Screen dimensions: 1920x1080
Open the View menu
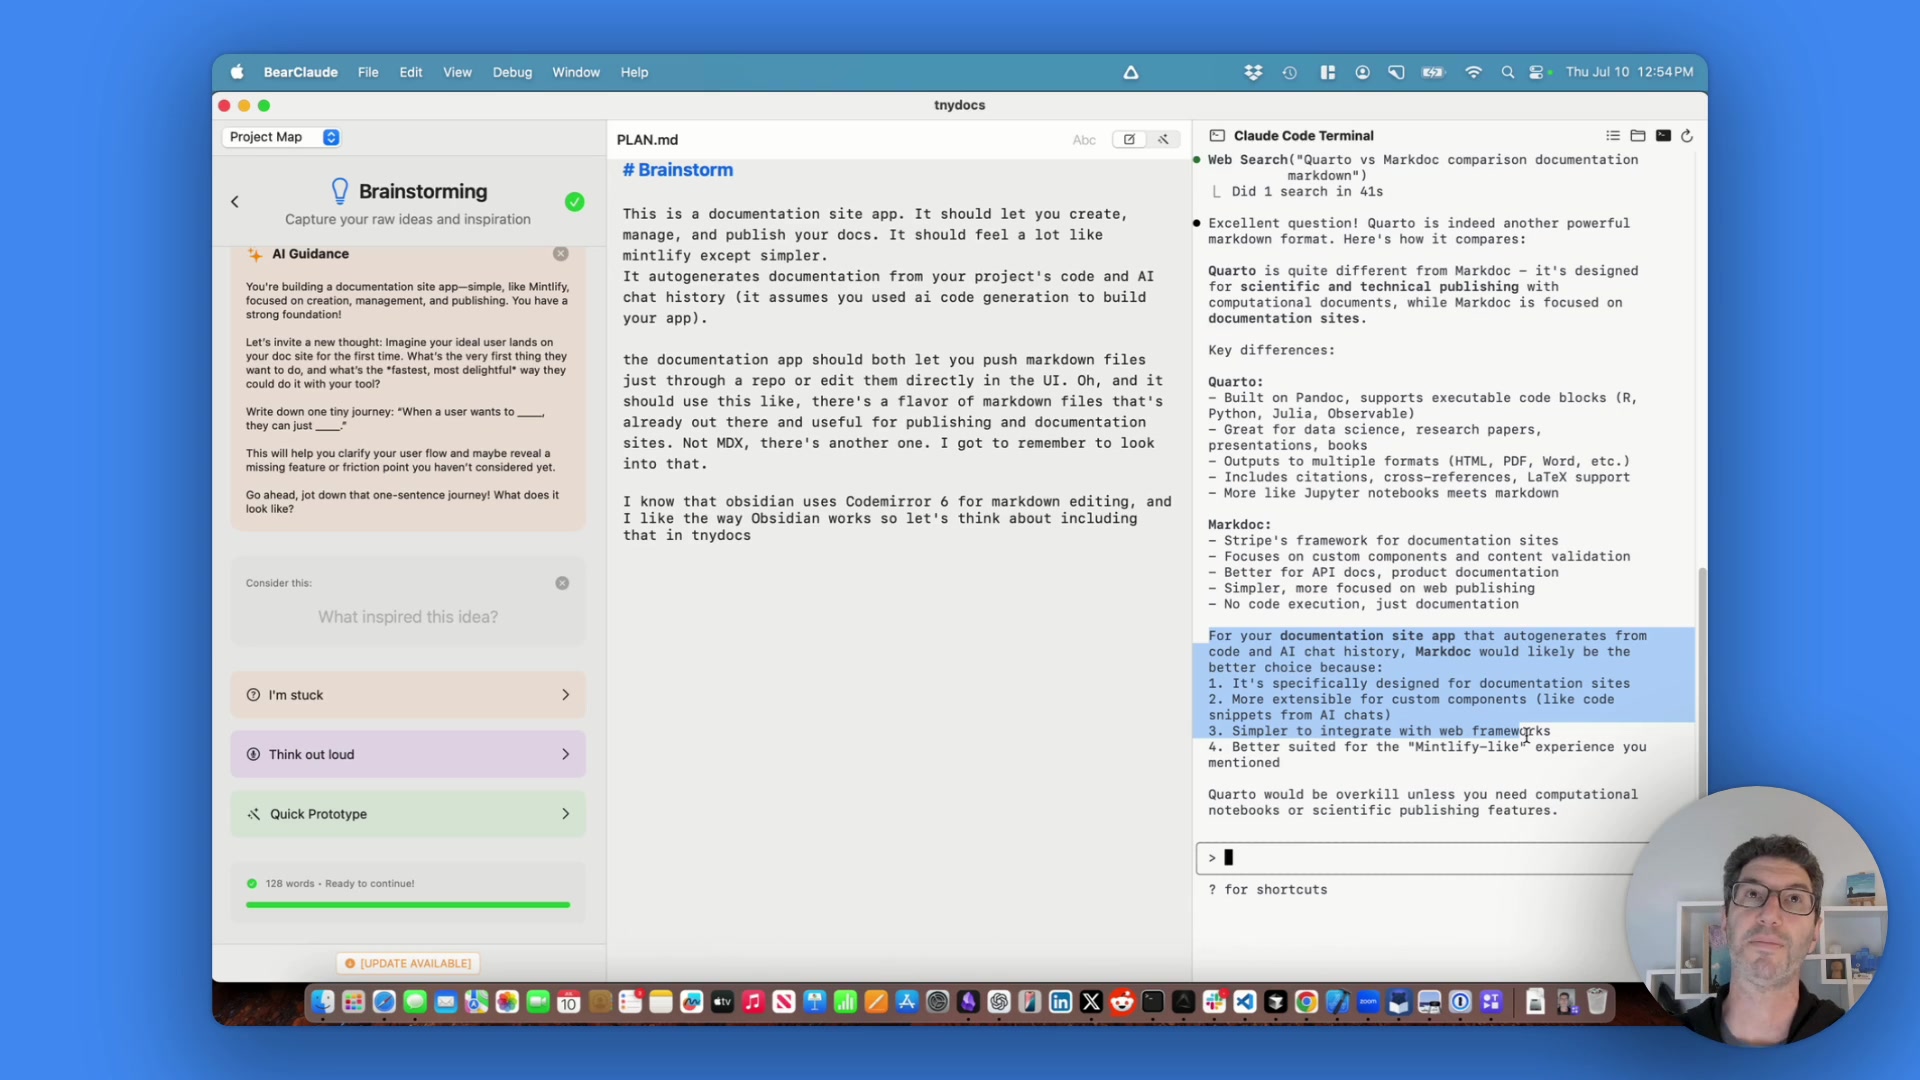(x=457, y=72)
